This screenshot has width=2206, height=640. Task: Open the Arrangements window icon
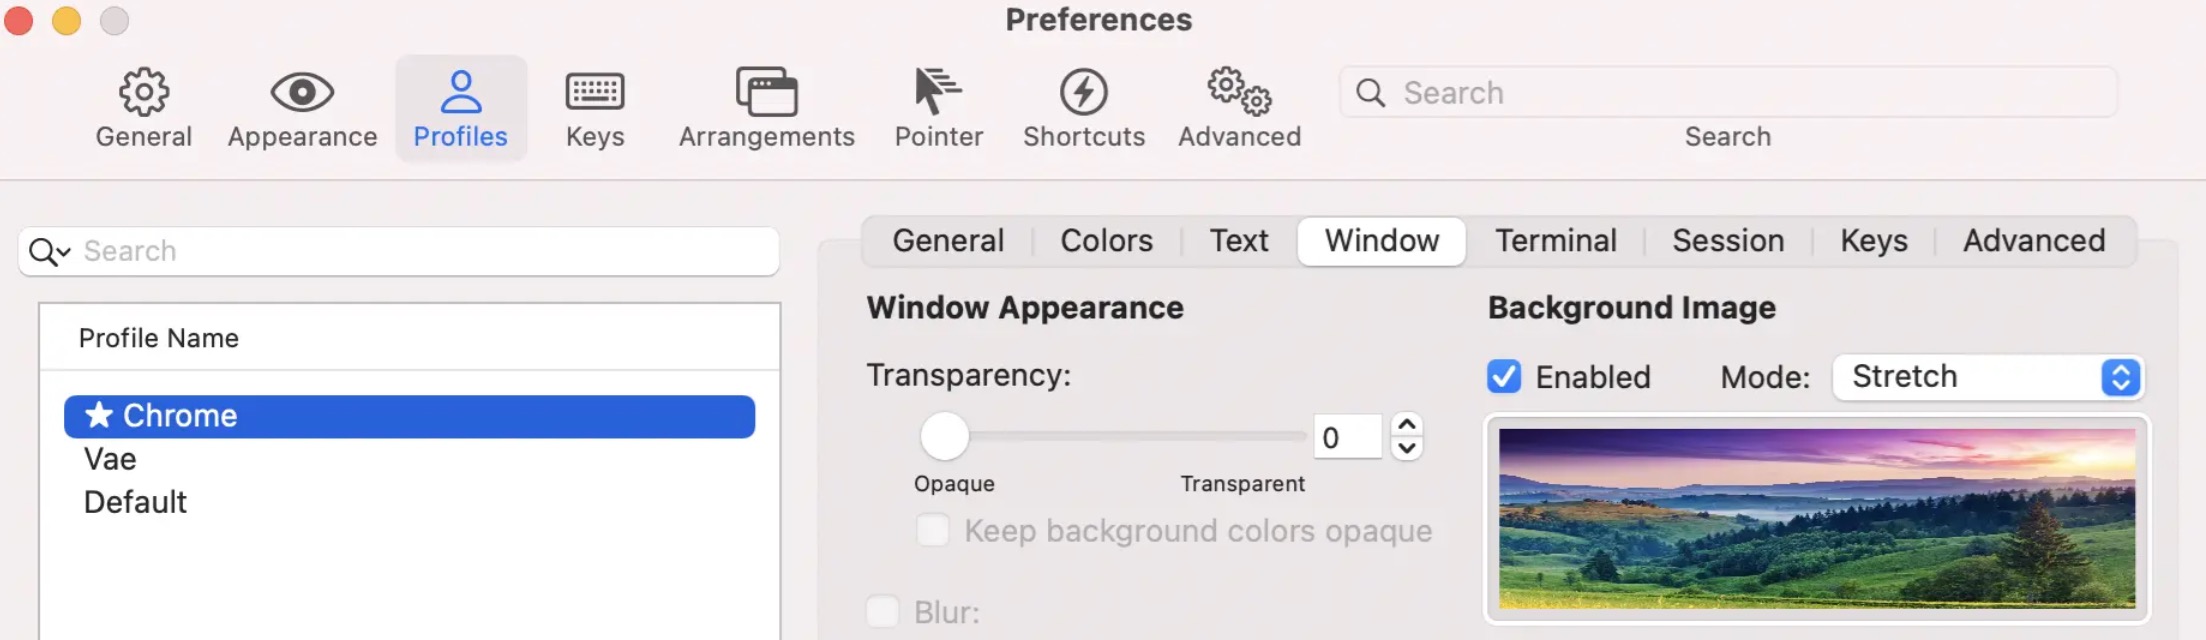[x=767, y=93]
